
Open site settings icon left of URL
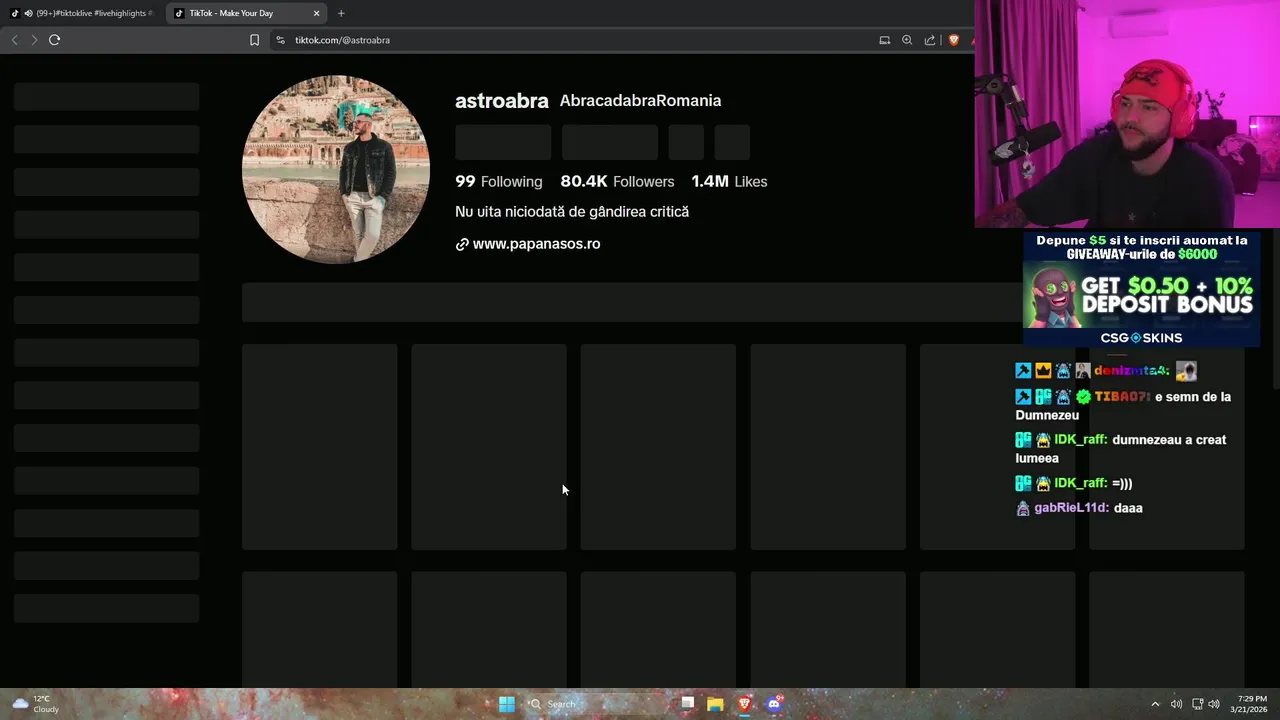(x=280, y=40)
